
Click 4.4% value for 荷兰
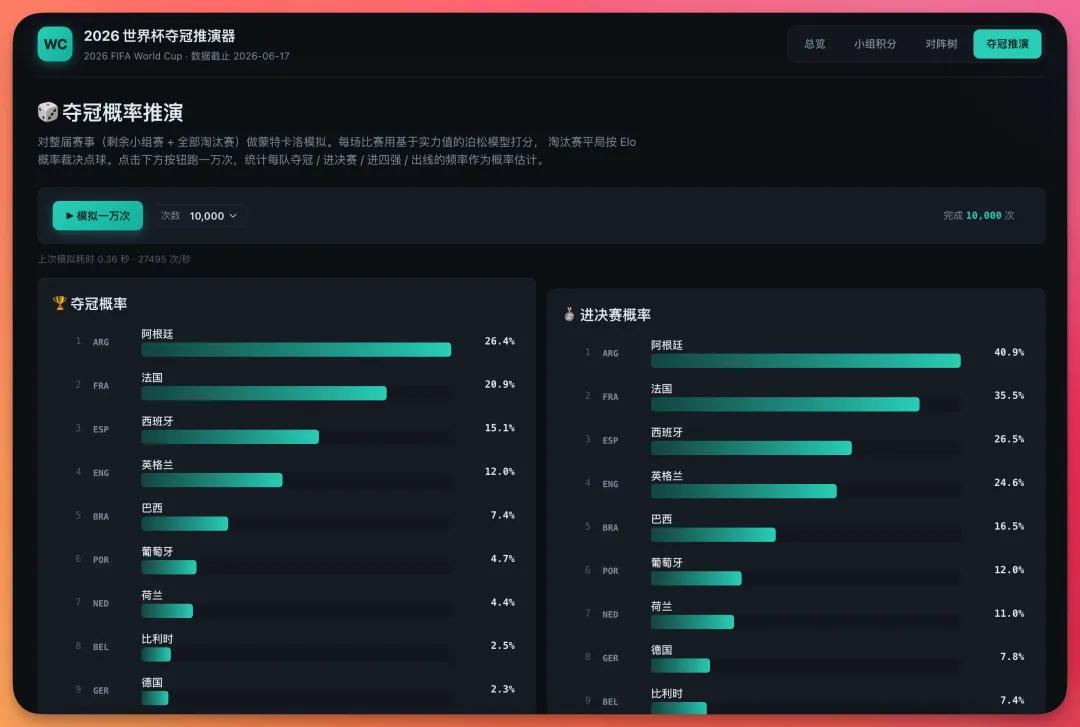coord(502,602)
